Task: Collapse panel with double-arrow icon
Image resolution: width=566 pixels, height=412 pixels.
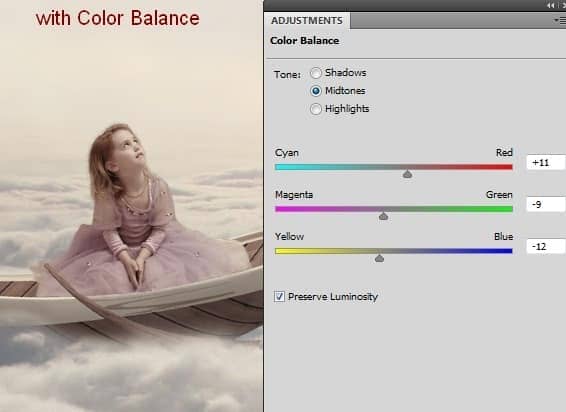Action: (551, 5)
